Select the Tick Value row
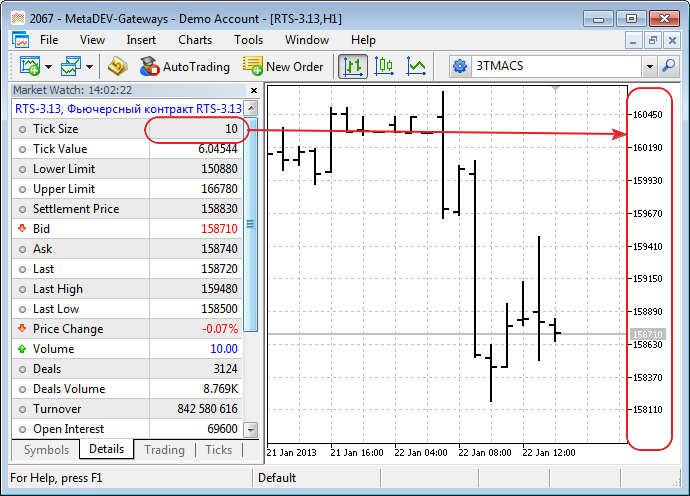Image resolution: width=690 pixels, height=496 pixels. pos(128,149)
